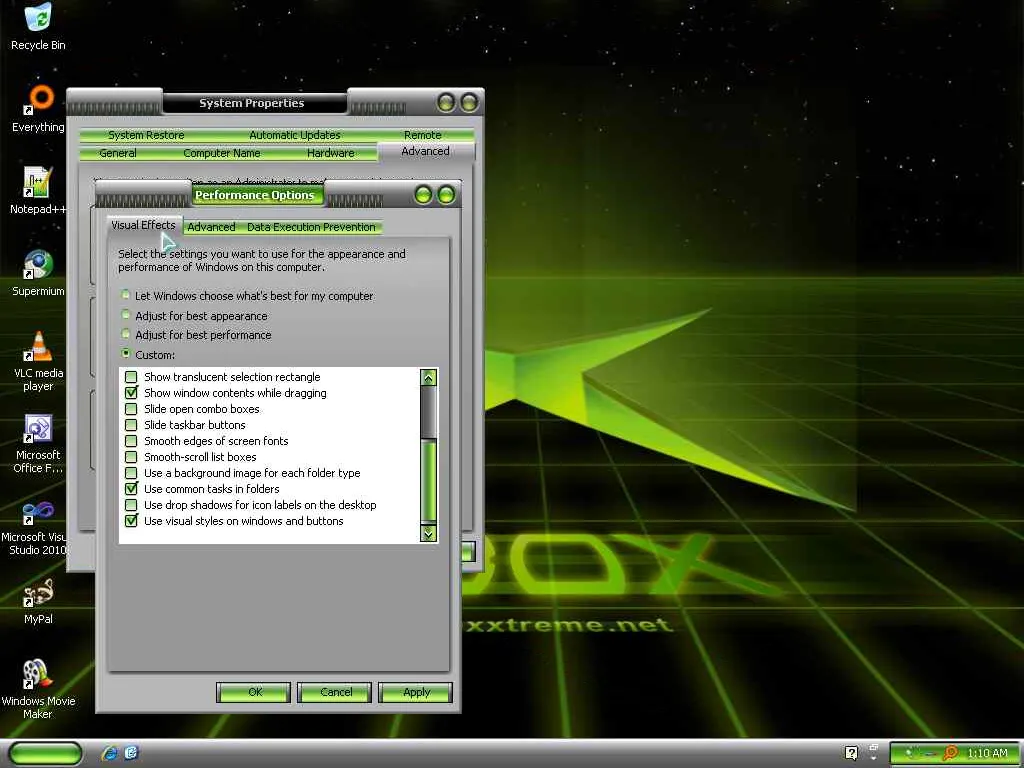This screenshot has width=1024, height=768.
Task: Open Computer Name tab in System Properties
Action: (222, 153)
